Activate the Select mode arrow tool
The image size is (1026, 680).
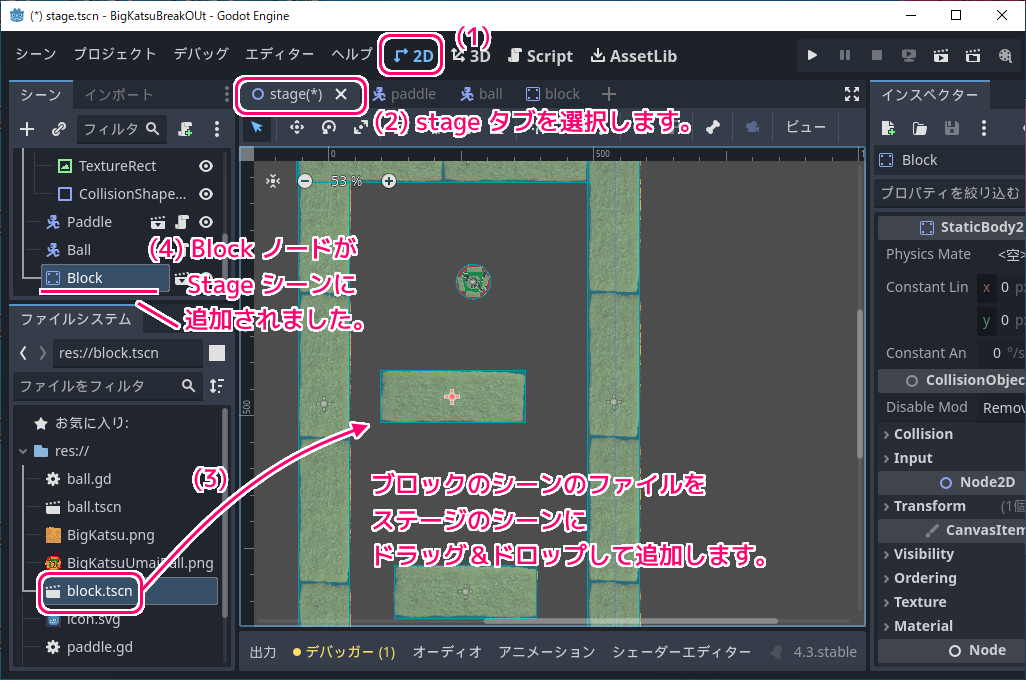tap(257, 127)
